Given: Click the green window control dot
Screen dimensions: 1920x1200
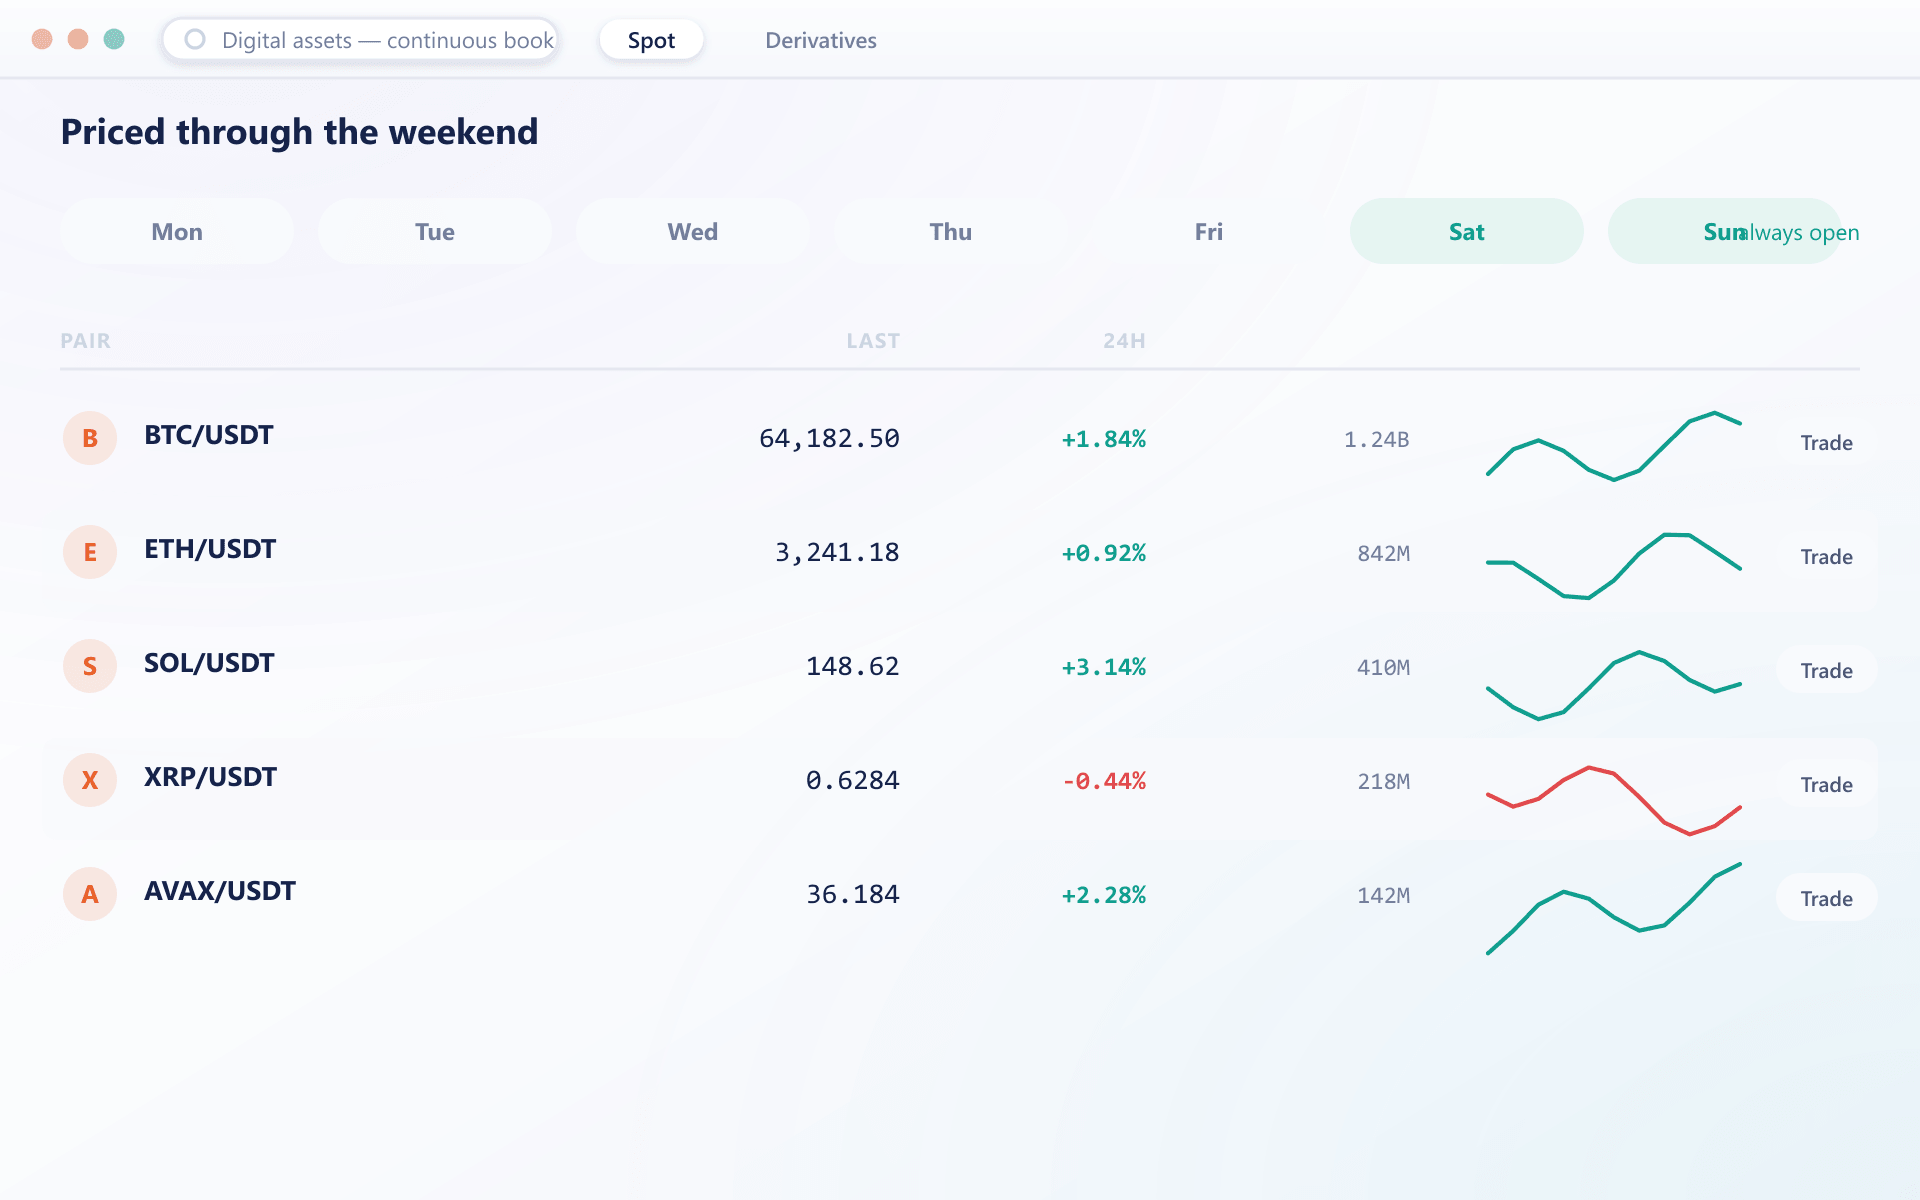Looking at the screenshot, I should tap(114, 39).
